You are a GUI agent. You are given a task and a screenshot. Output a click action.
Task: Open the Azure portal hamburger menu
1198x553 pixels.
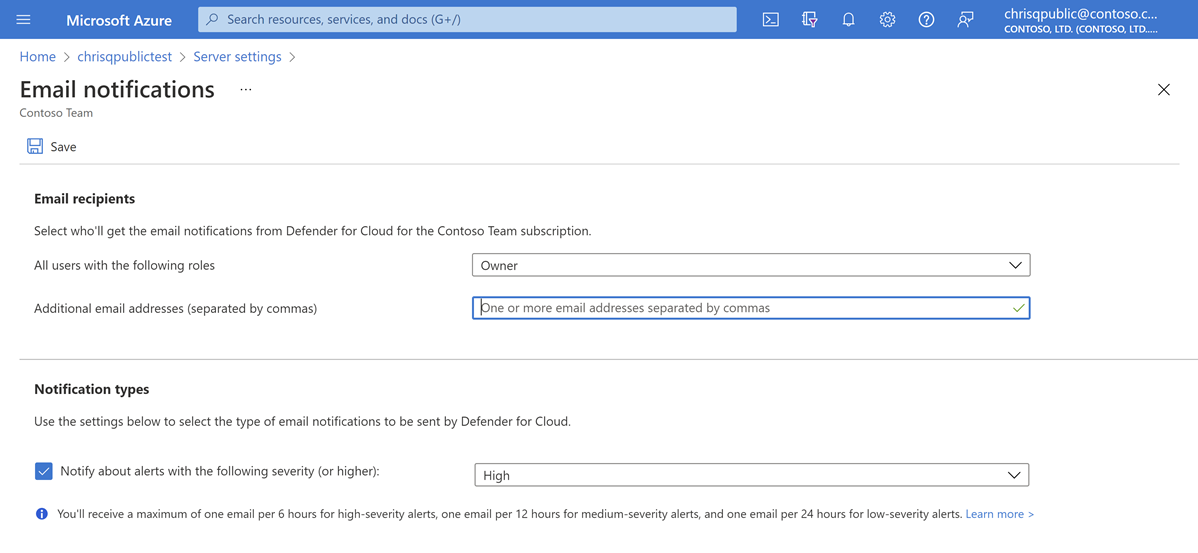(23, 19)
